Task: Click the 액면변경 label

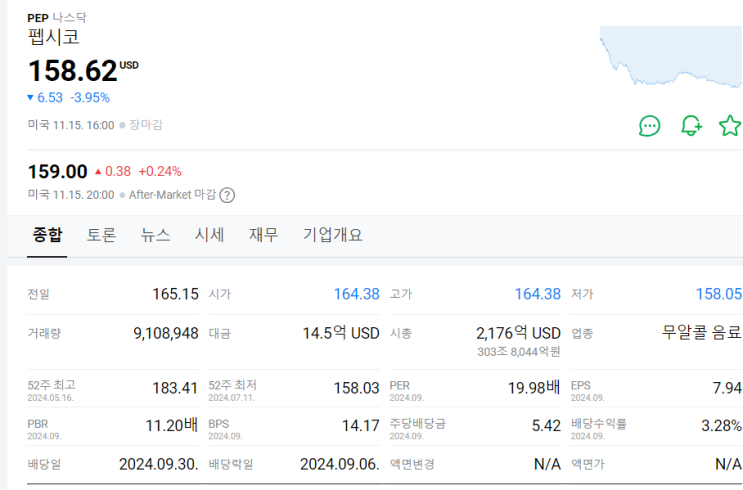Action: (x=412, y=464)
